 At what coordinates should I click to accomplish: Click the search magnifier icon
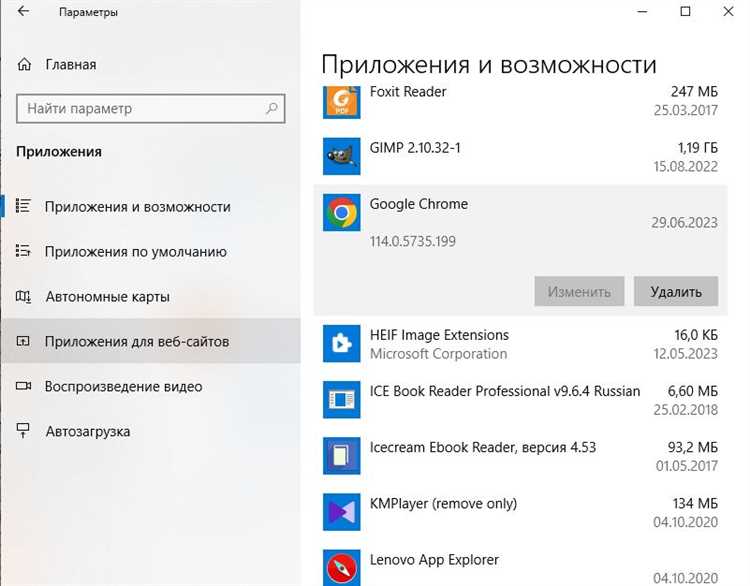point(272,109)
